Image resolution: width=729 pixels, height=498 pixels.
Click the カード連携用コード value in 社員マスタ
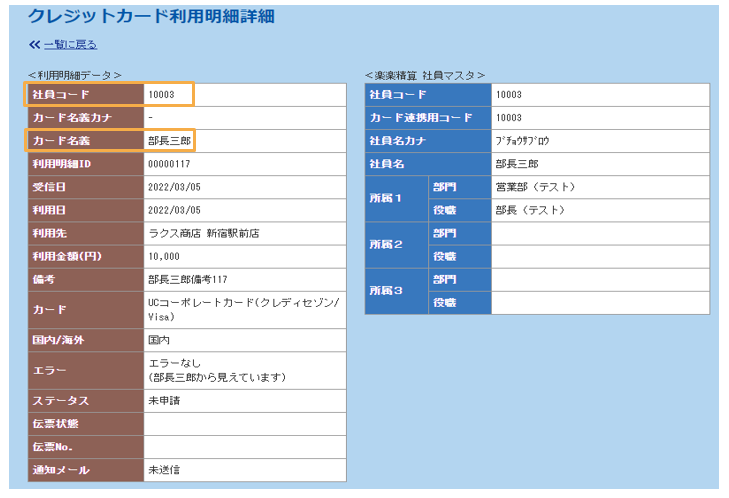(508, 118)
